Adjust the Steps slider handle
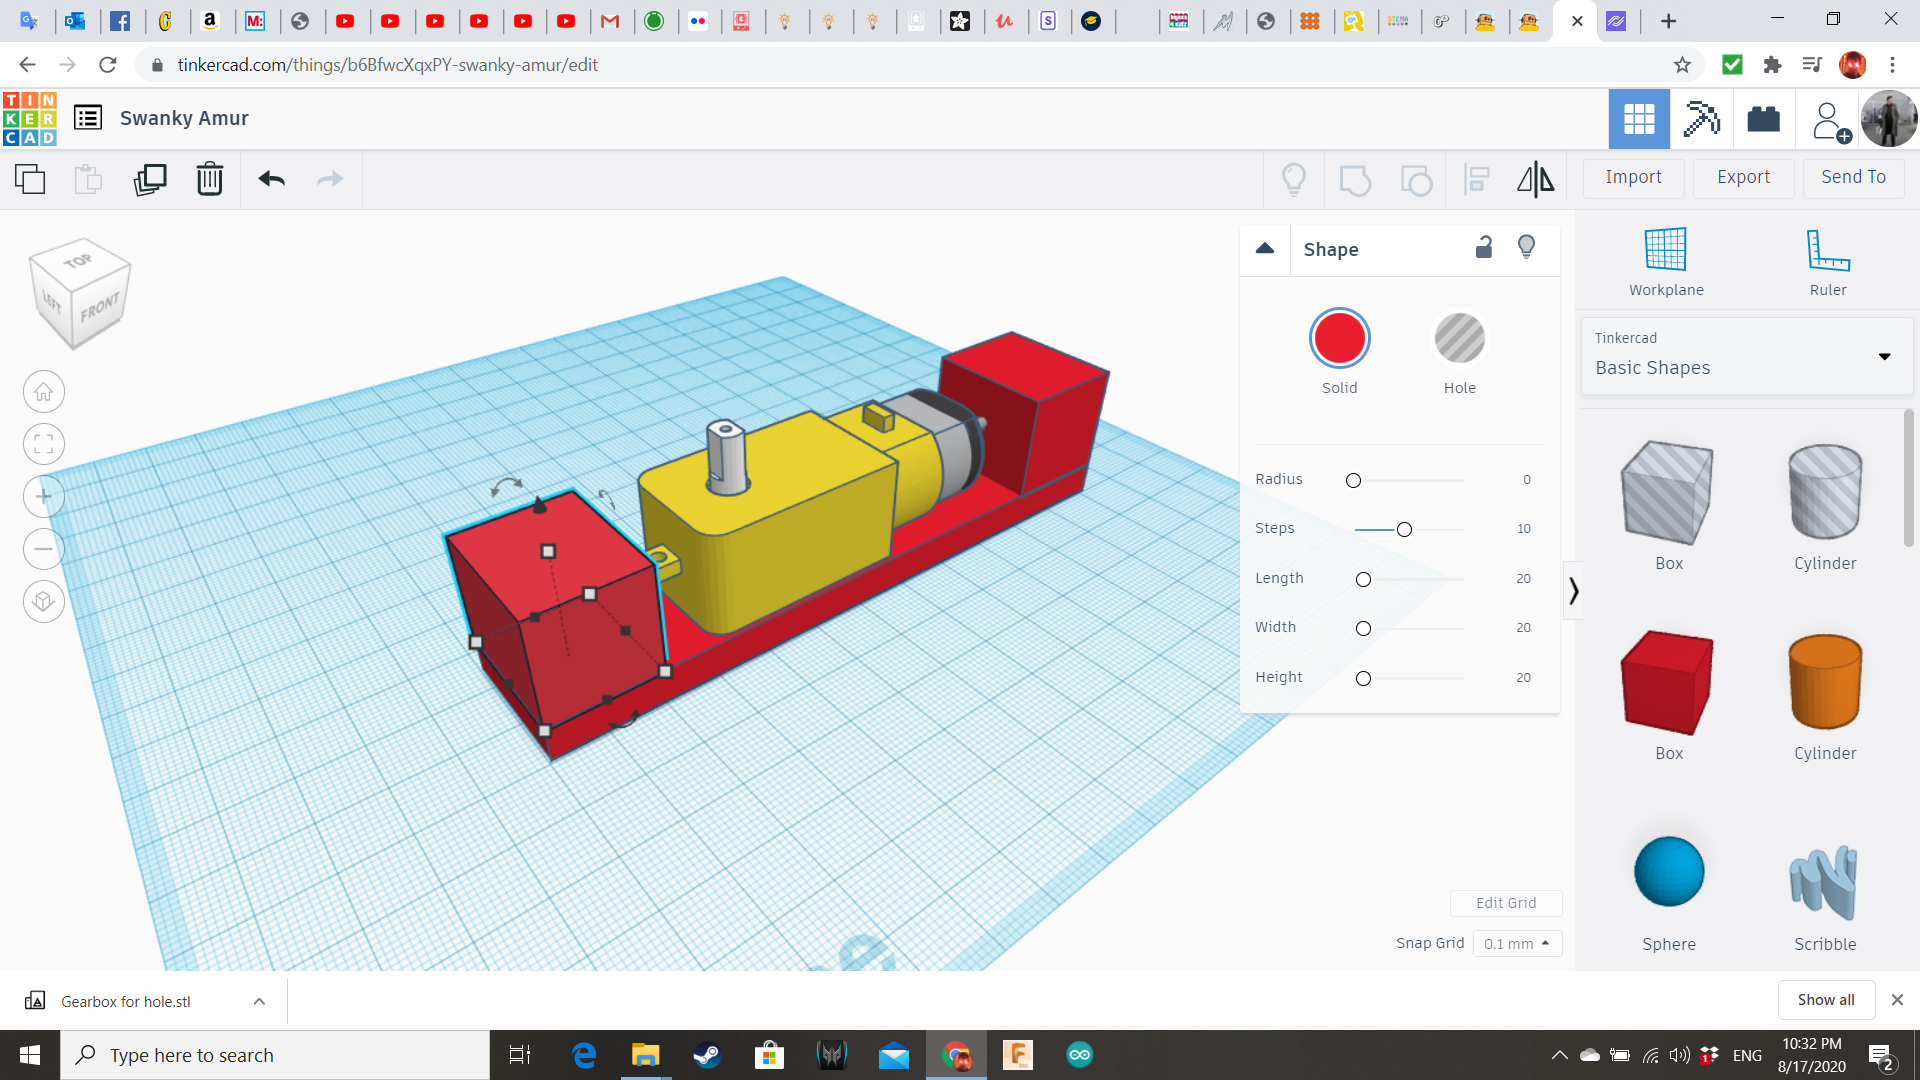Viewport: 1920px width, 1080px height. coord(1404,529)
